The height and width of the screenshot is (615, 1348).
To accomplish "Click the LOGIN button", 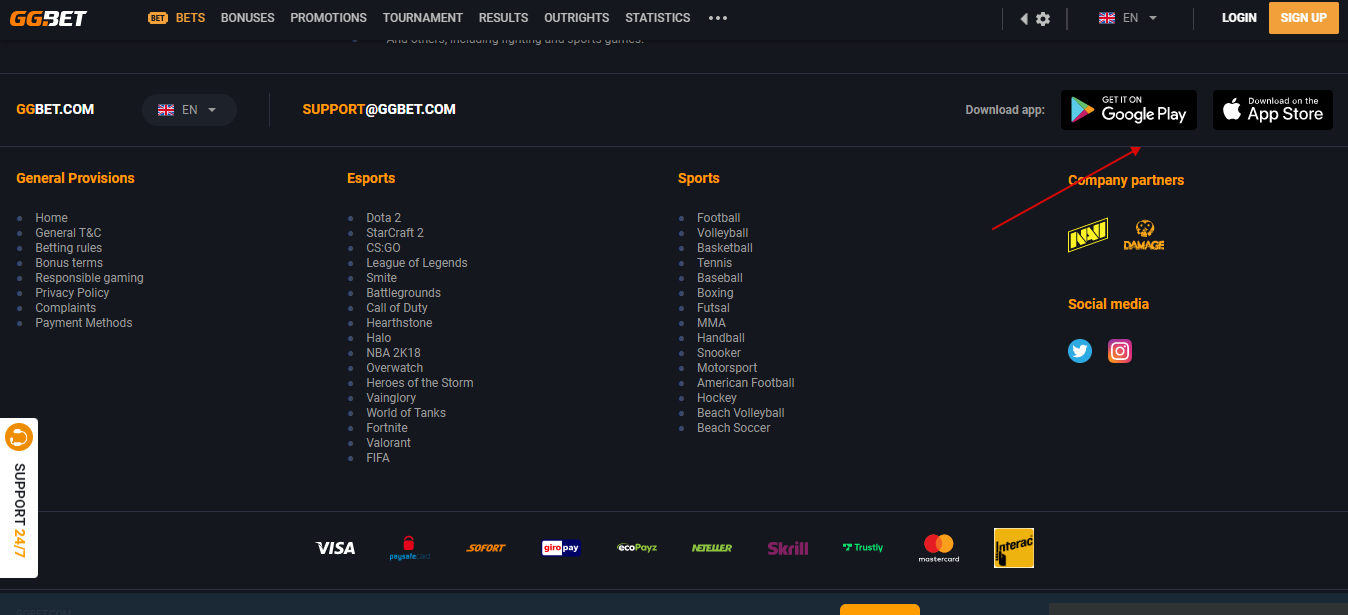I will point(1239,18).
